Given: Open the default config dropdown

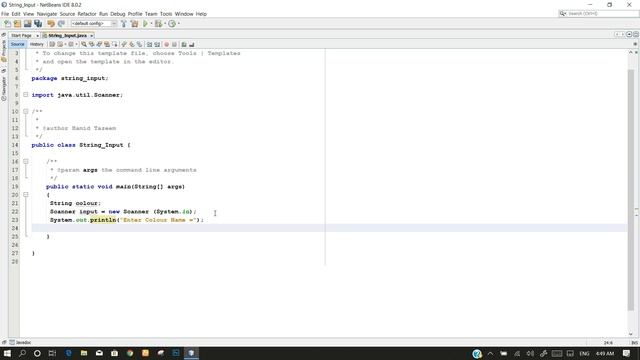Looking at the screenshot, I should tap(94, 24).
